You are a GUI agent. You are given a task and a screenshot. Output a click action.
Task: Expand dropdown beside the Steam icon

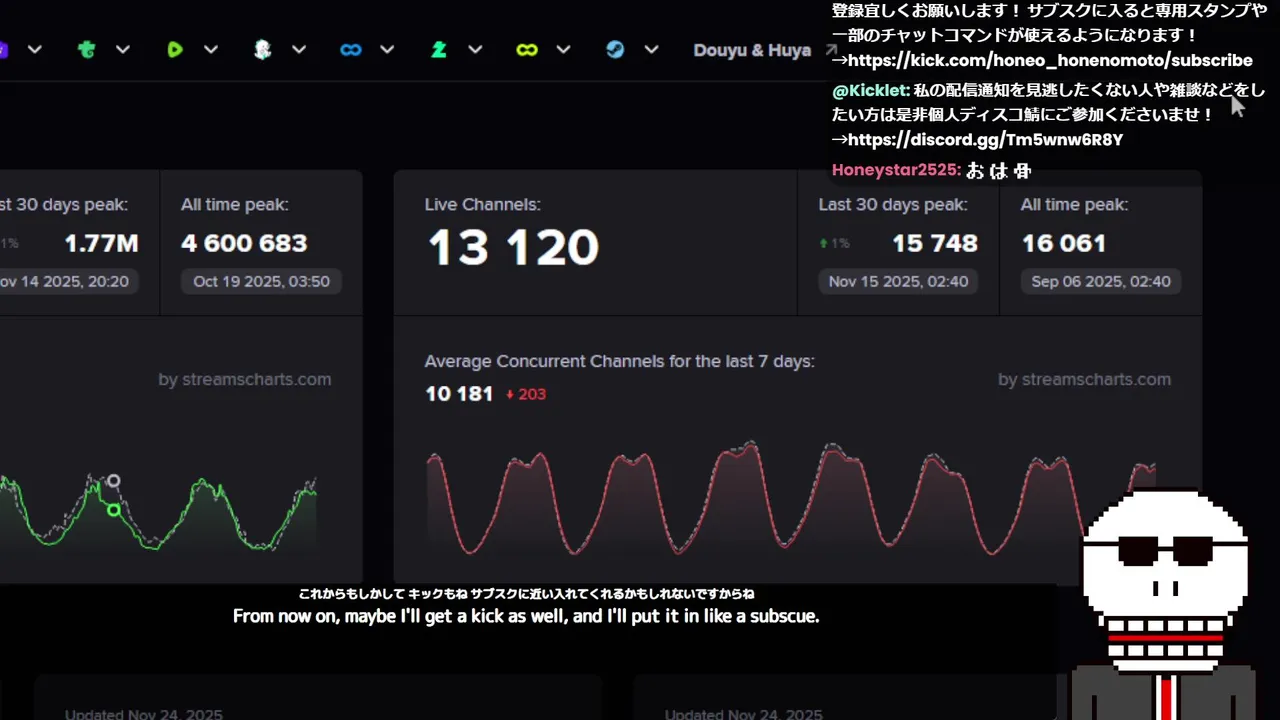tap(651, 50)
